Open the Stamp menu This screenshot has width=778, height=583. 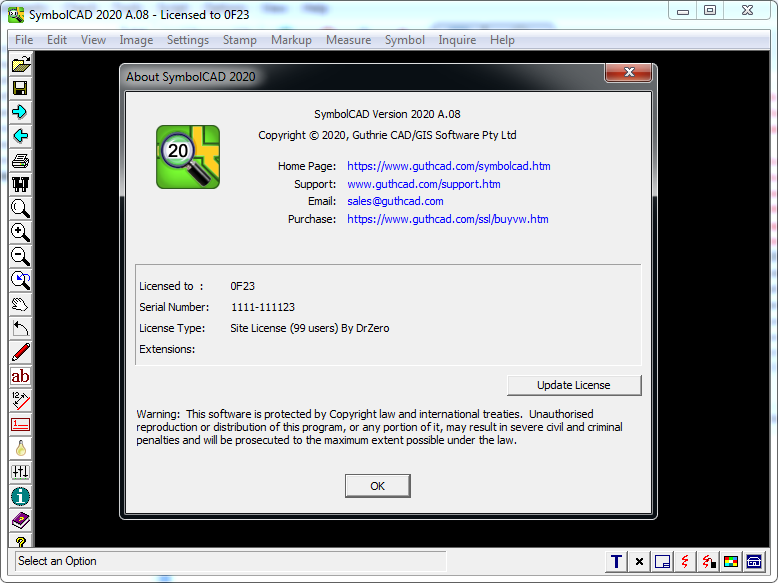240,40
